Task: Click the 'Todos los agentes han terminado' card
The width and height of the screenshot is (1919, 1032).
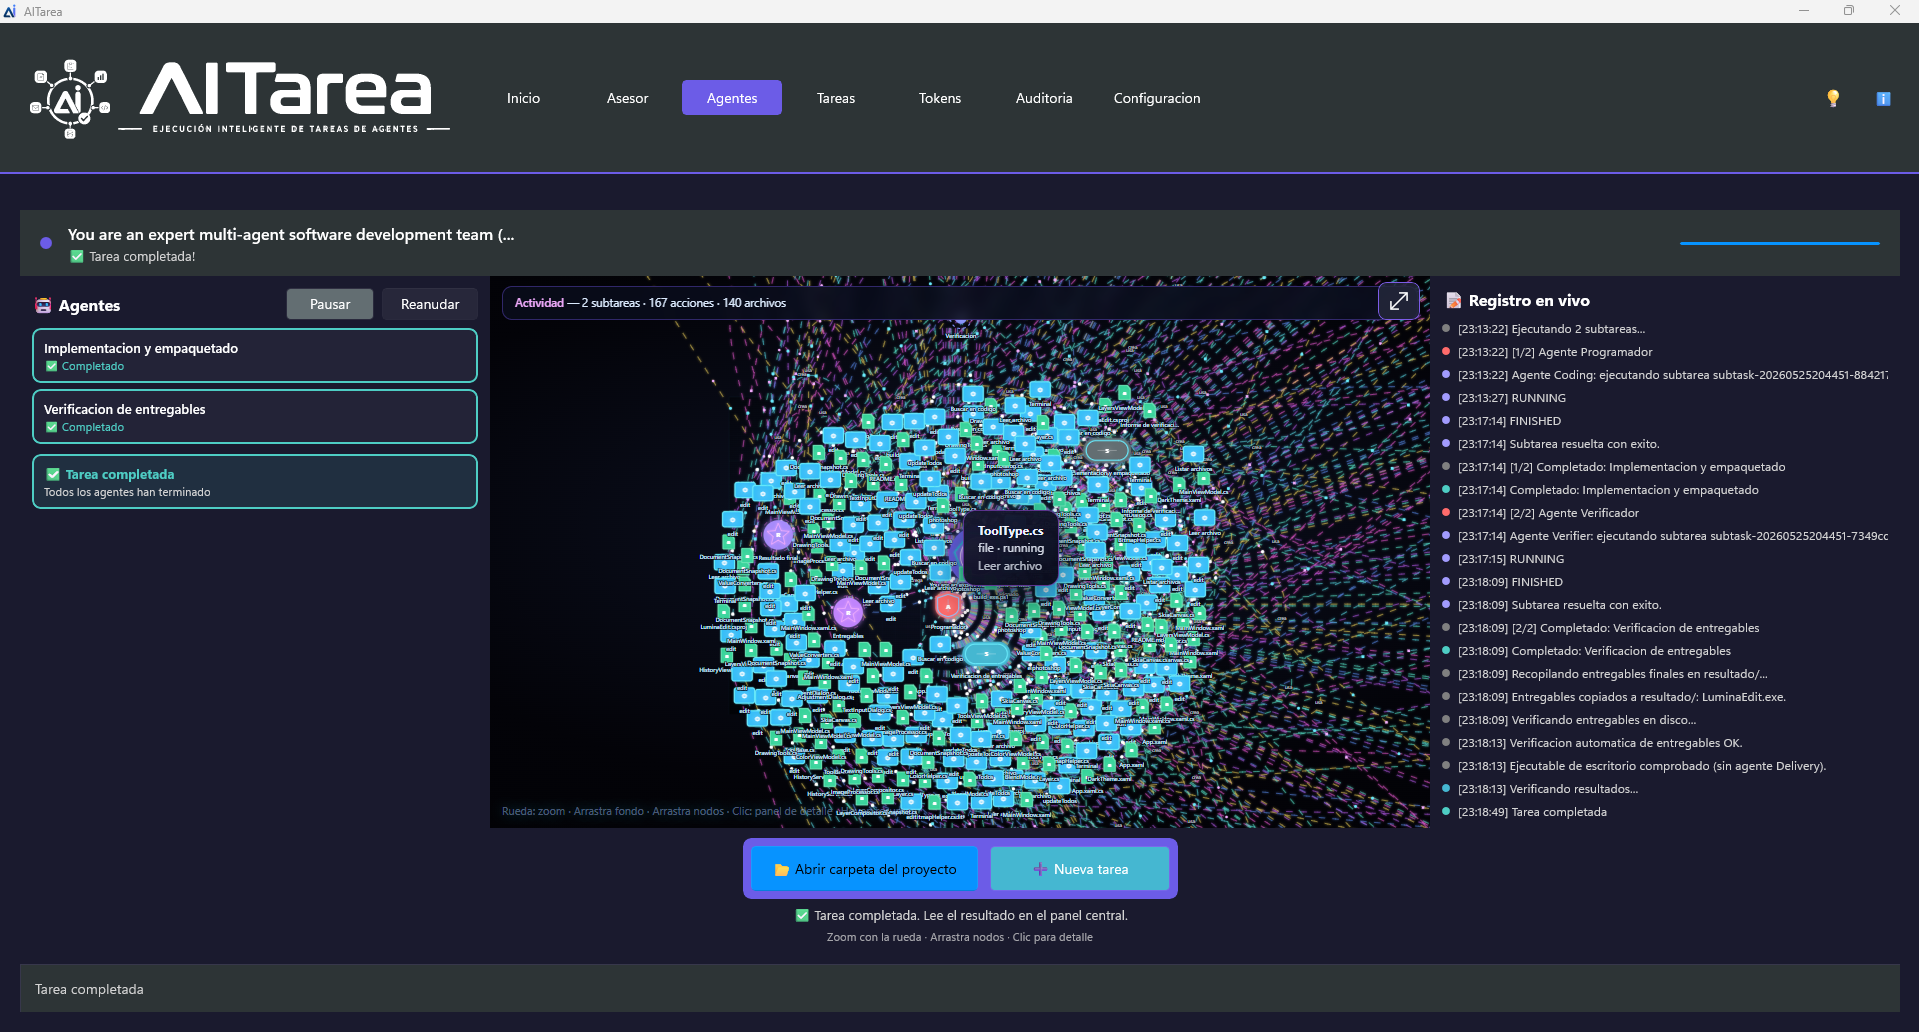Action: click(255, 482)
